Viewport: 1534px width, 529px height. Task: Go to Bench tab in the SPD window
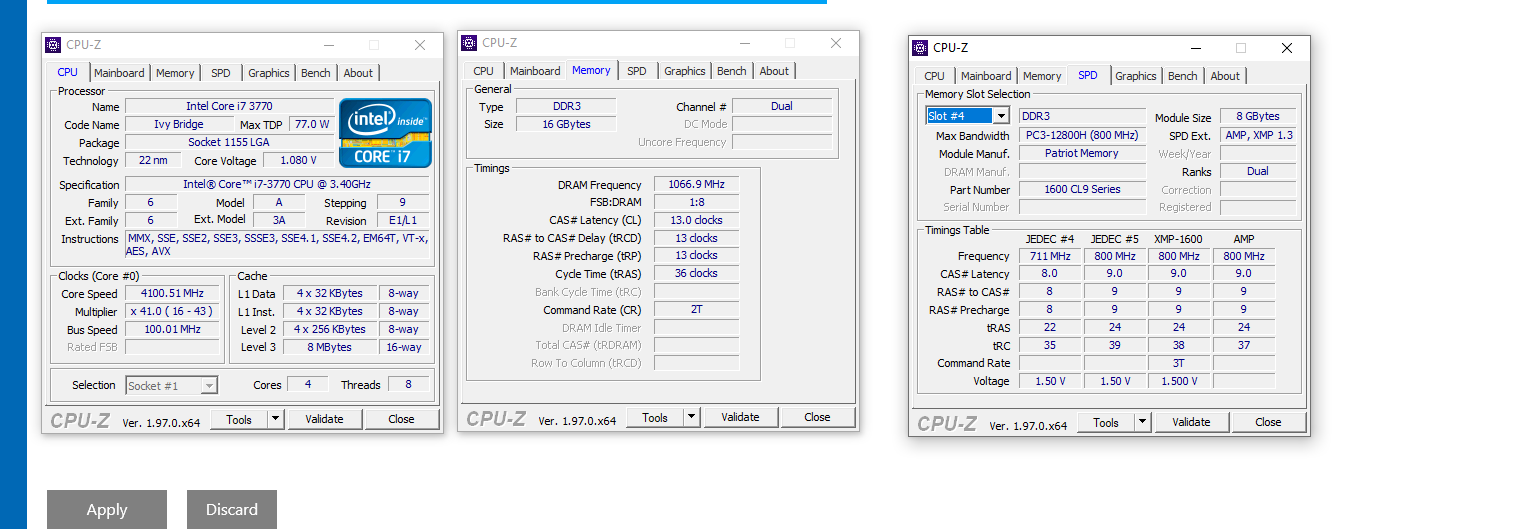coord(1183,76)
